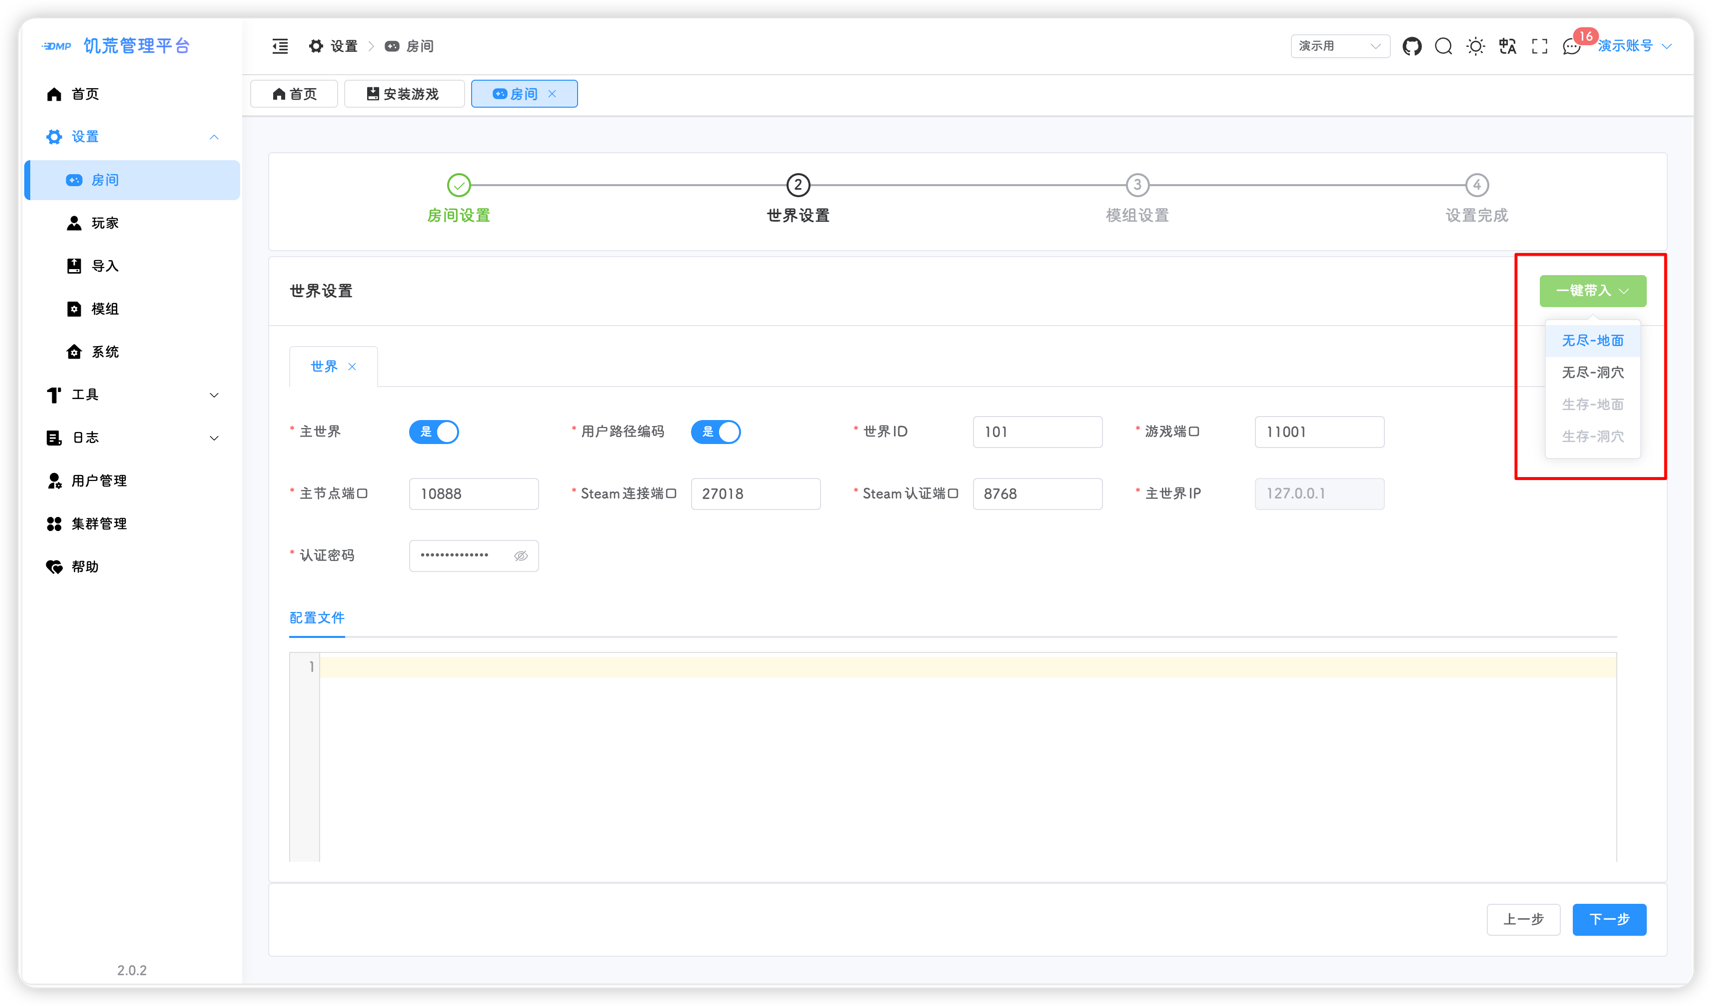The image size is (1712, 1006).
Task: Close the 世界 tab with its x icon
Action: point(352,367)
